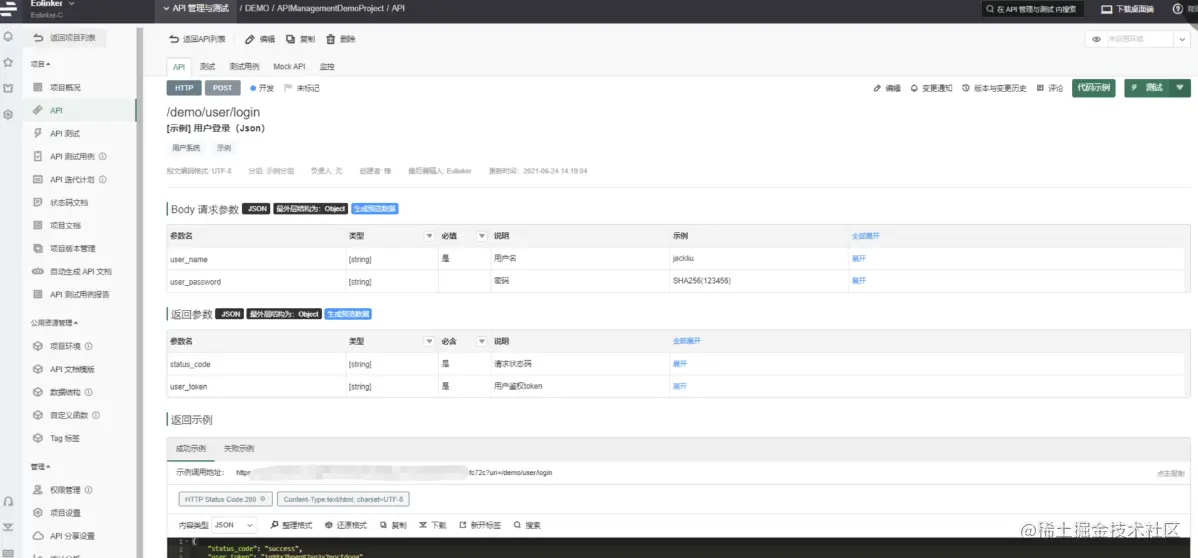Open 类型 filter in return parameters table
Image resolution: width=1198 pixels, height=558 pixels.
pos(429,342)
